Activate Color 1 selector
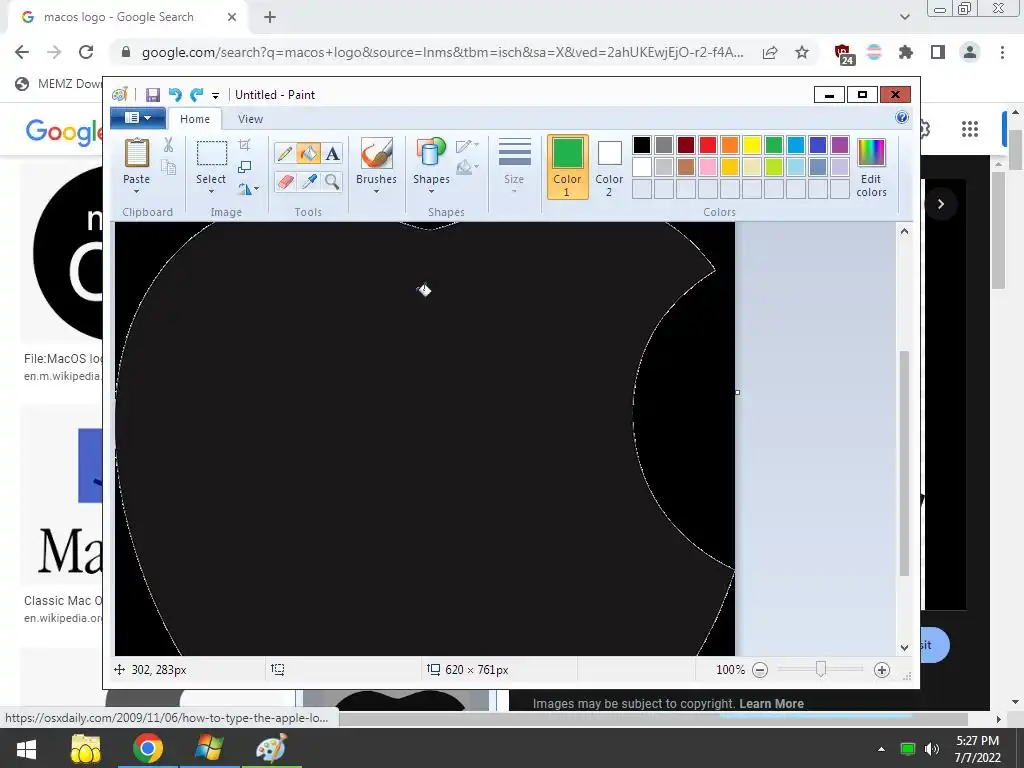This screenshot has width=1024, height=768. 568,167
